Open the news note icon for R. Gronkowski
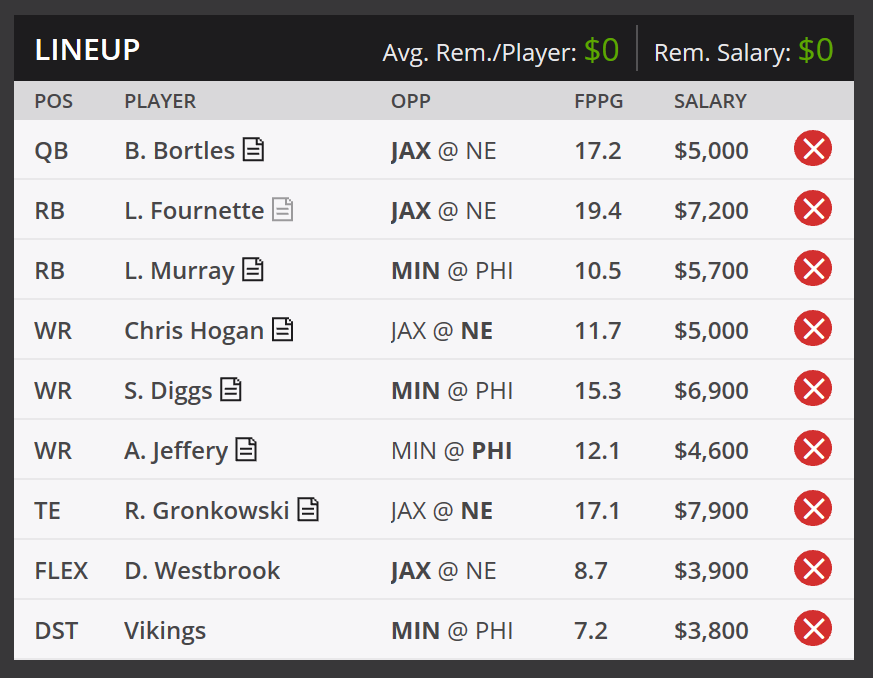Screen dimensions: 873x678 308,509
